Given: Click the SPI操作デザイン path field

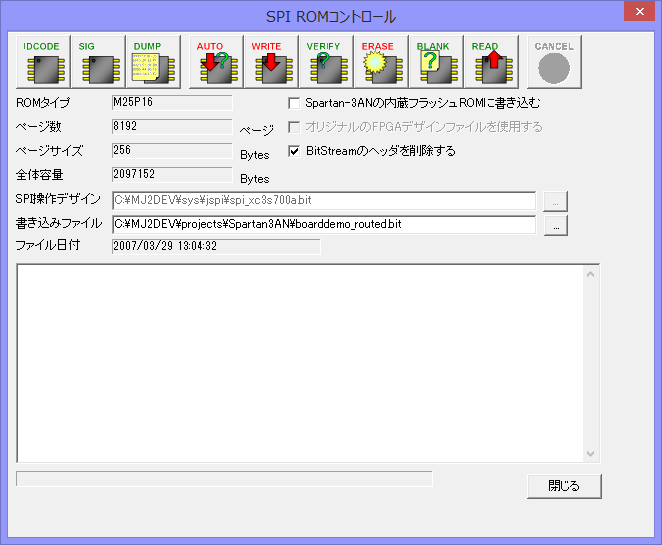Looking at the screenshot, I should [x=323, y=201].
